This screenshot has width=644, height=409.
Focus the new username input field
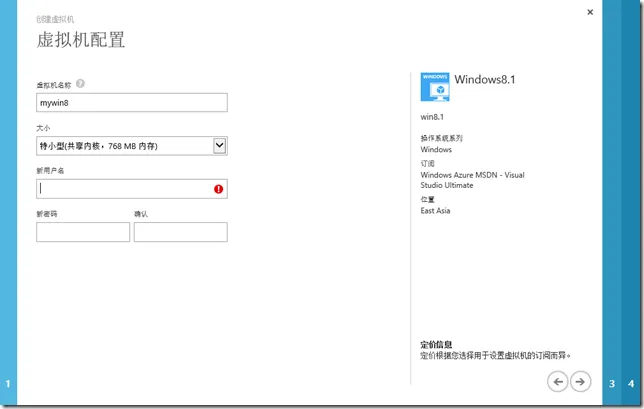tap(132, 189)
